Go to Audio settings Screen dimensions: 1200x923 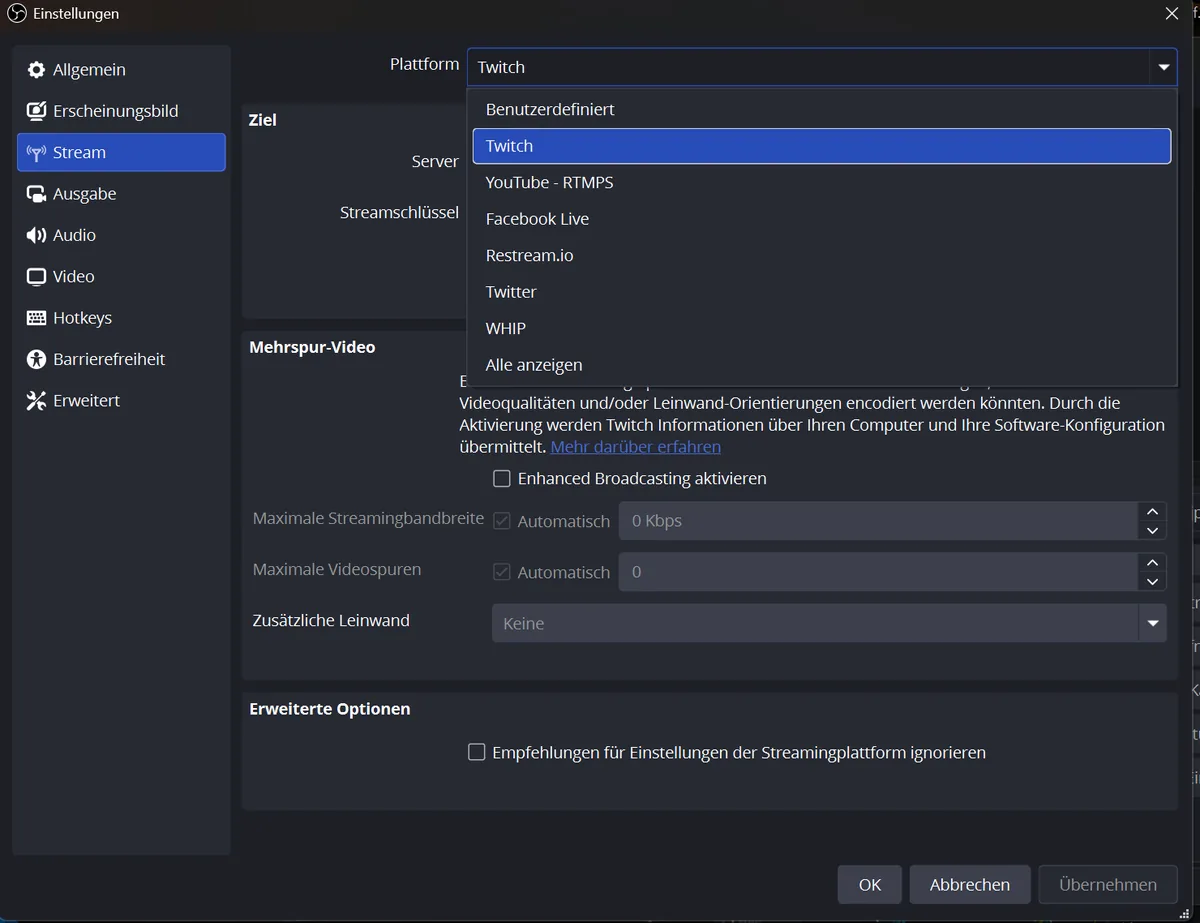[121, 235]
